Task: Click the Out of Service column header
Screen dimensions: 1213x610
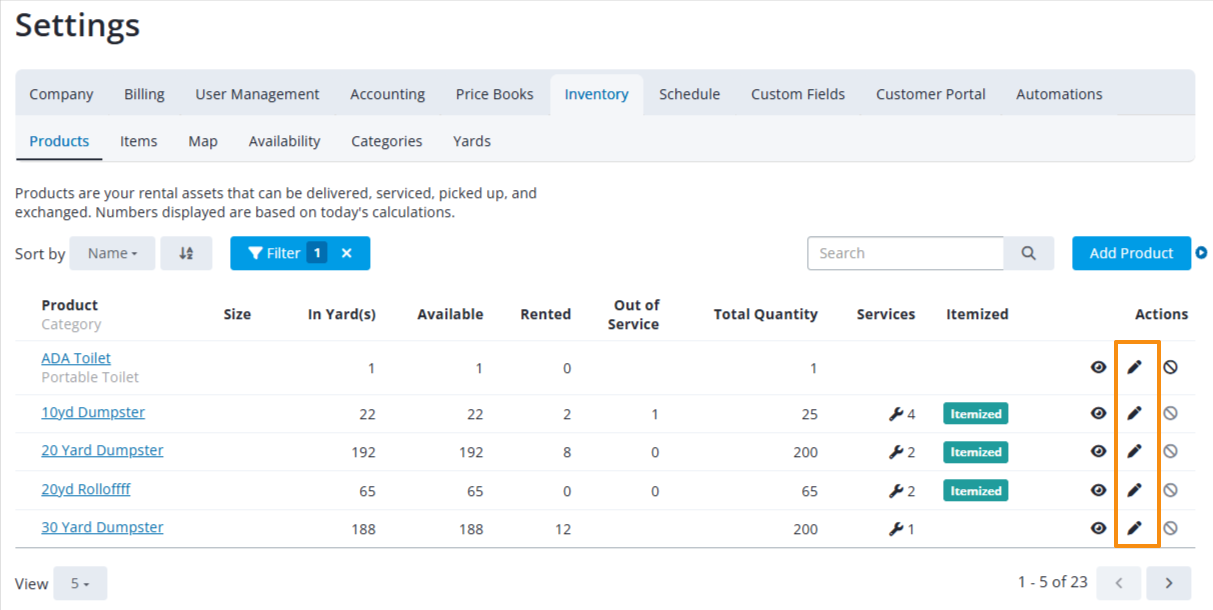Action: pyautogui.click(x=633, y=314)
